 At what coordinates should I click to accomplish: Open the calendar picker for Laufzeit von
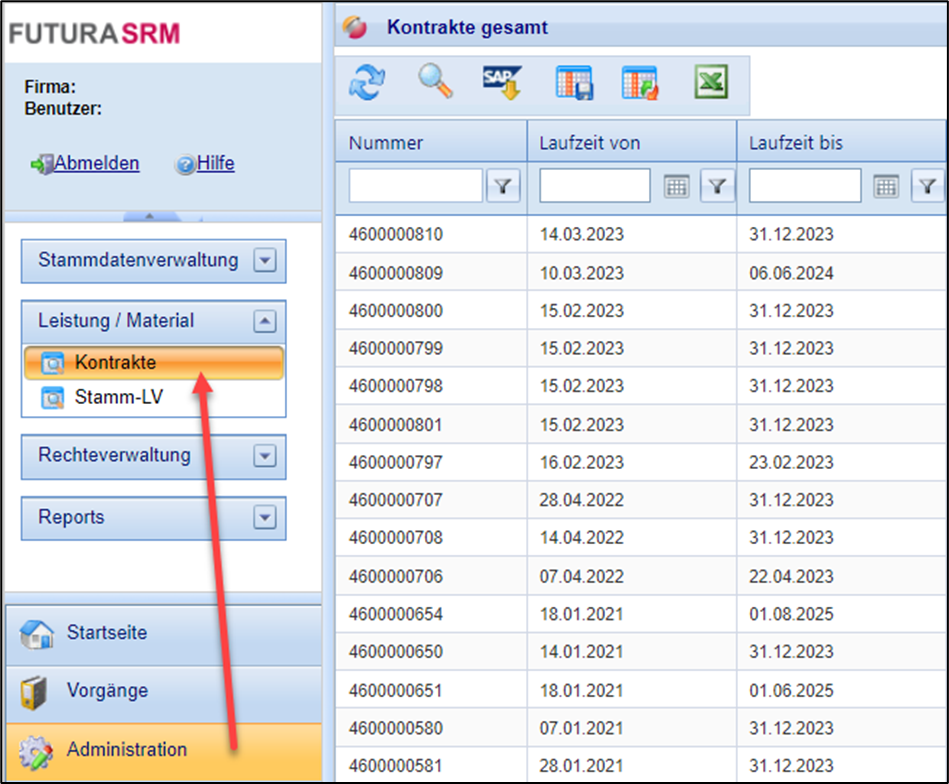pyautogui.click(x=677, y=186)
